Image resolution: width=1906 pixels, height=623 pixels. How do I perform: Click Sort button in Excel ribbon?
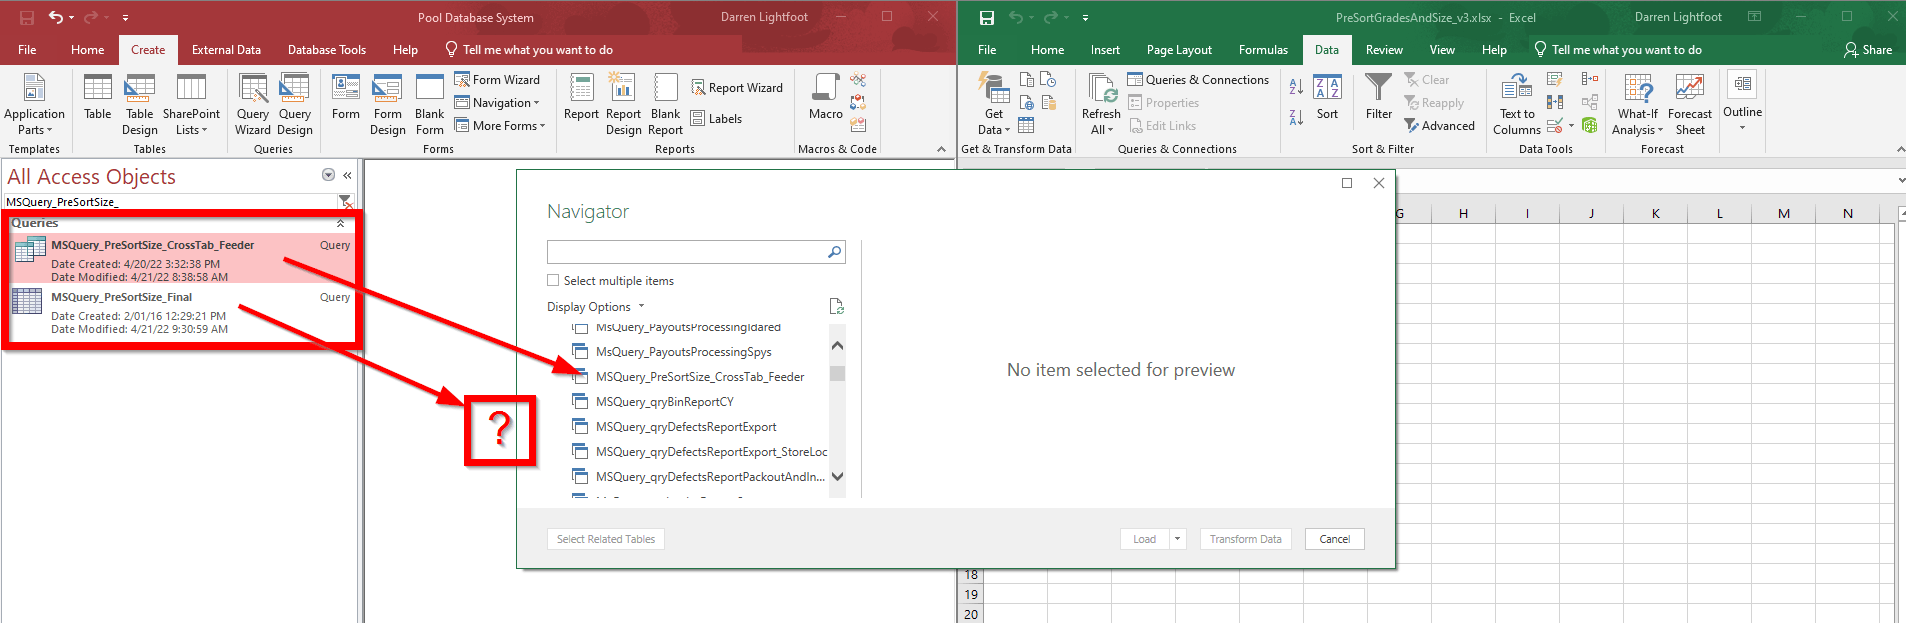[x=1327, y=97]
